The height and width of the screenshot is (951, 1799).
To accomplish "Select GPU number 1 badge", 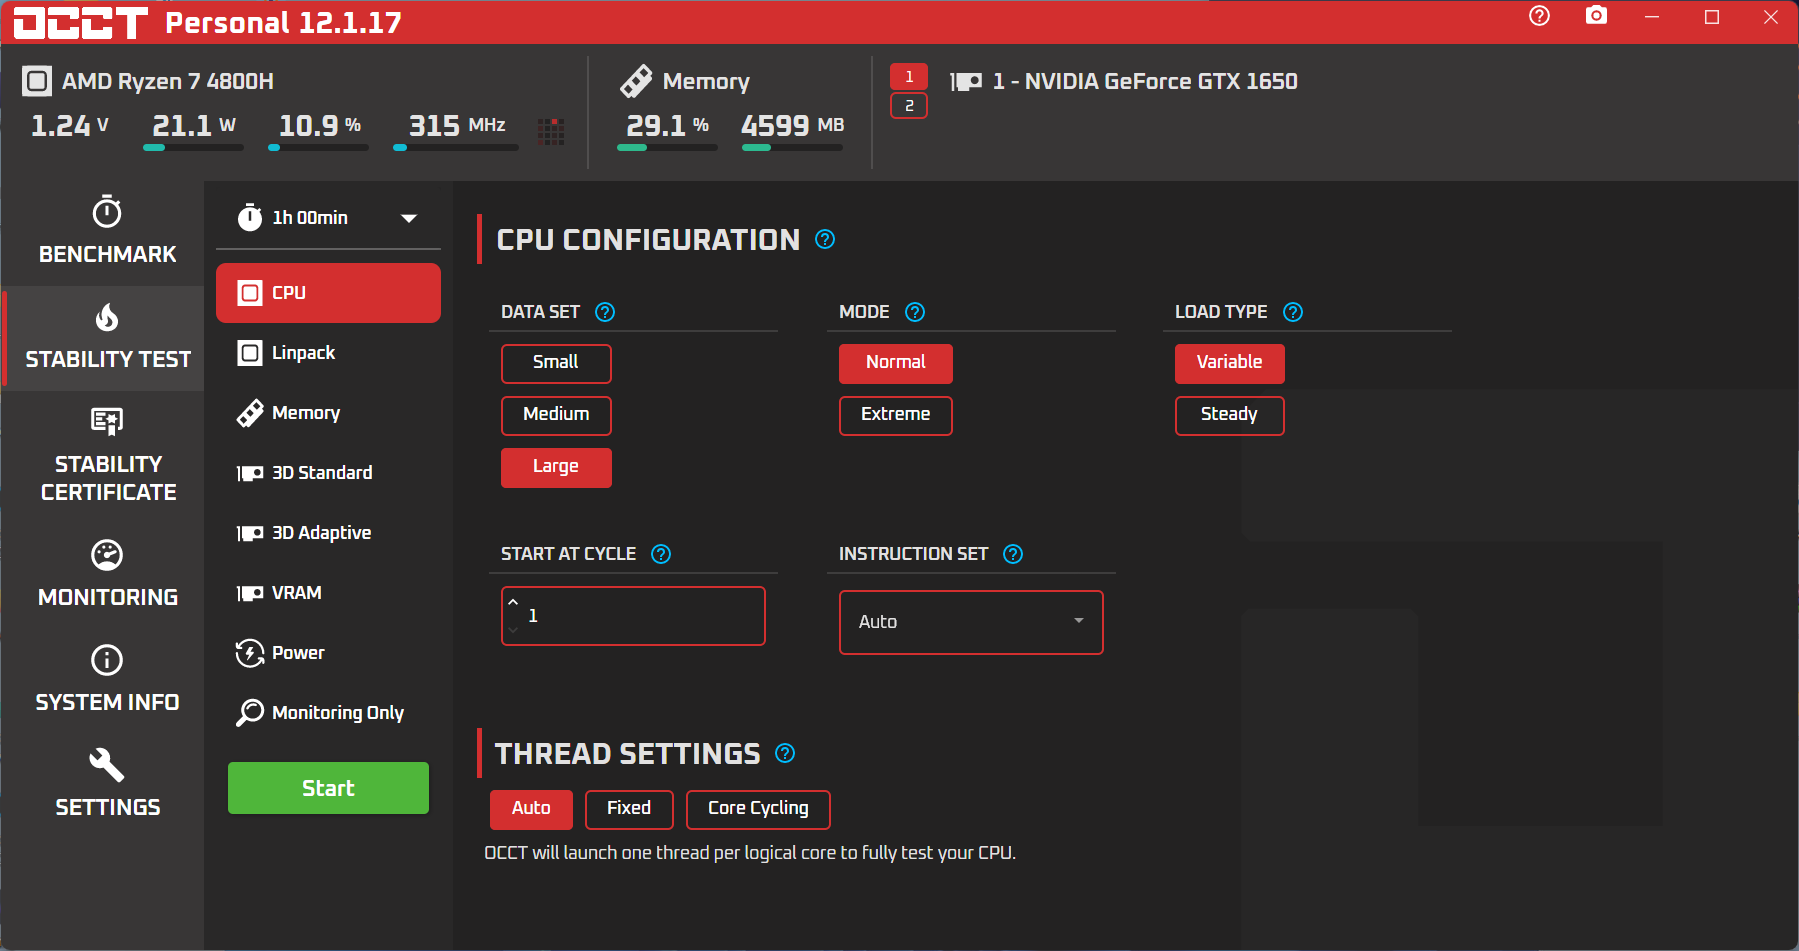I will pyautogui.click(x=909, y=77).
